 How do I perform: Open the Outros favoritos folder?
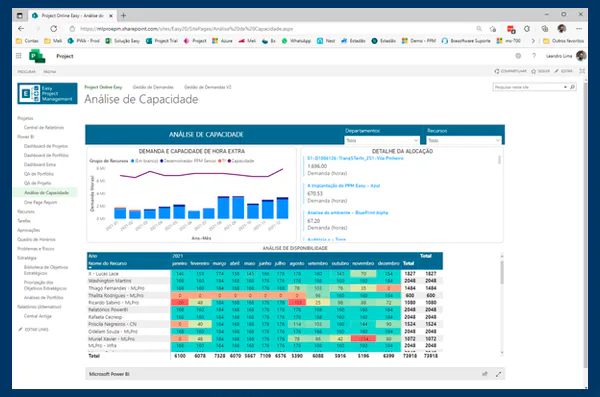(x=564, y=41)
